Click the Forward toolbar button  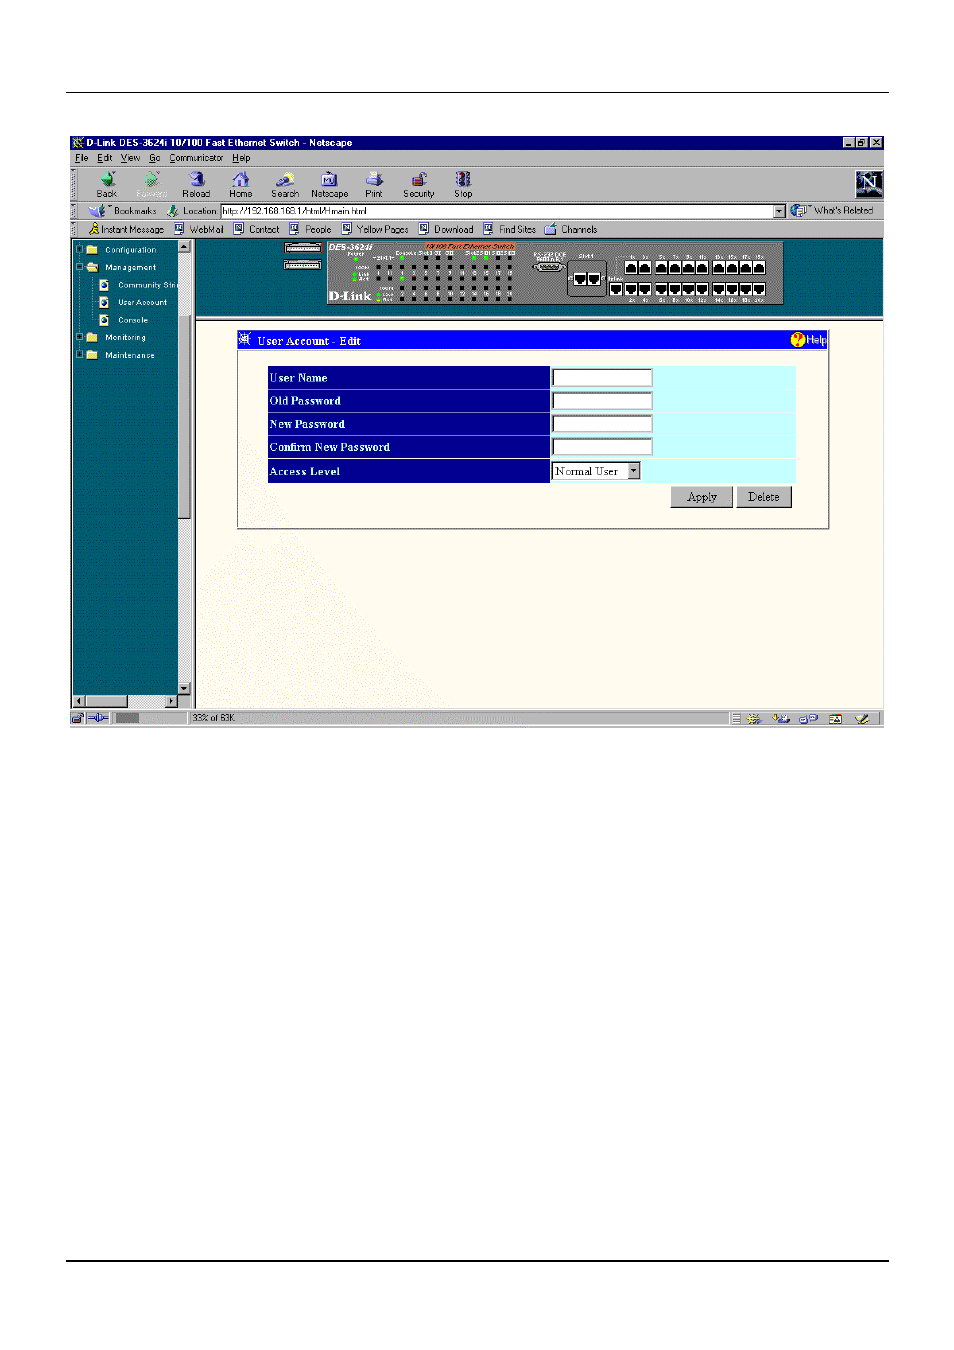click(152, 182)
